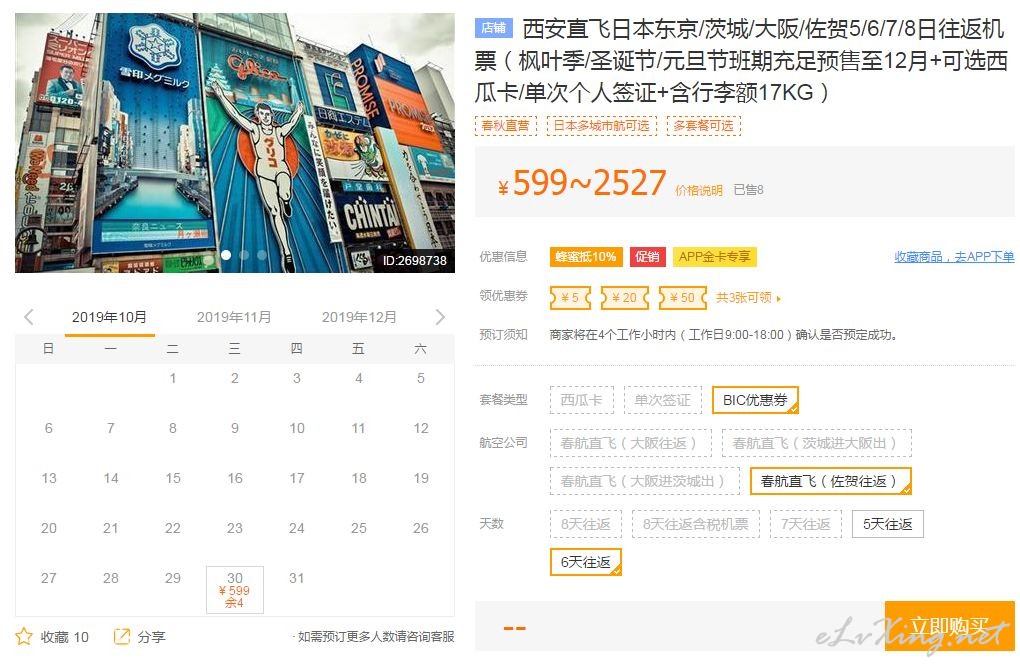Viewport: 1020px width, 669px height.
Task: Click the 立即购买 buy now button
Action: (949, 625)
